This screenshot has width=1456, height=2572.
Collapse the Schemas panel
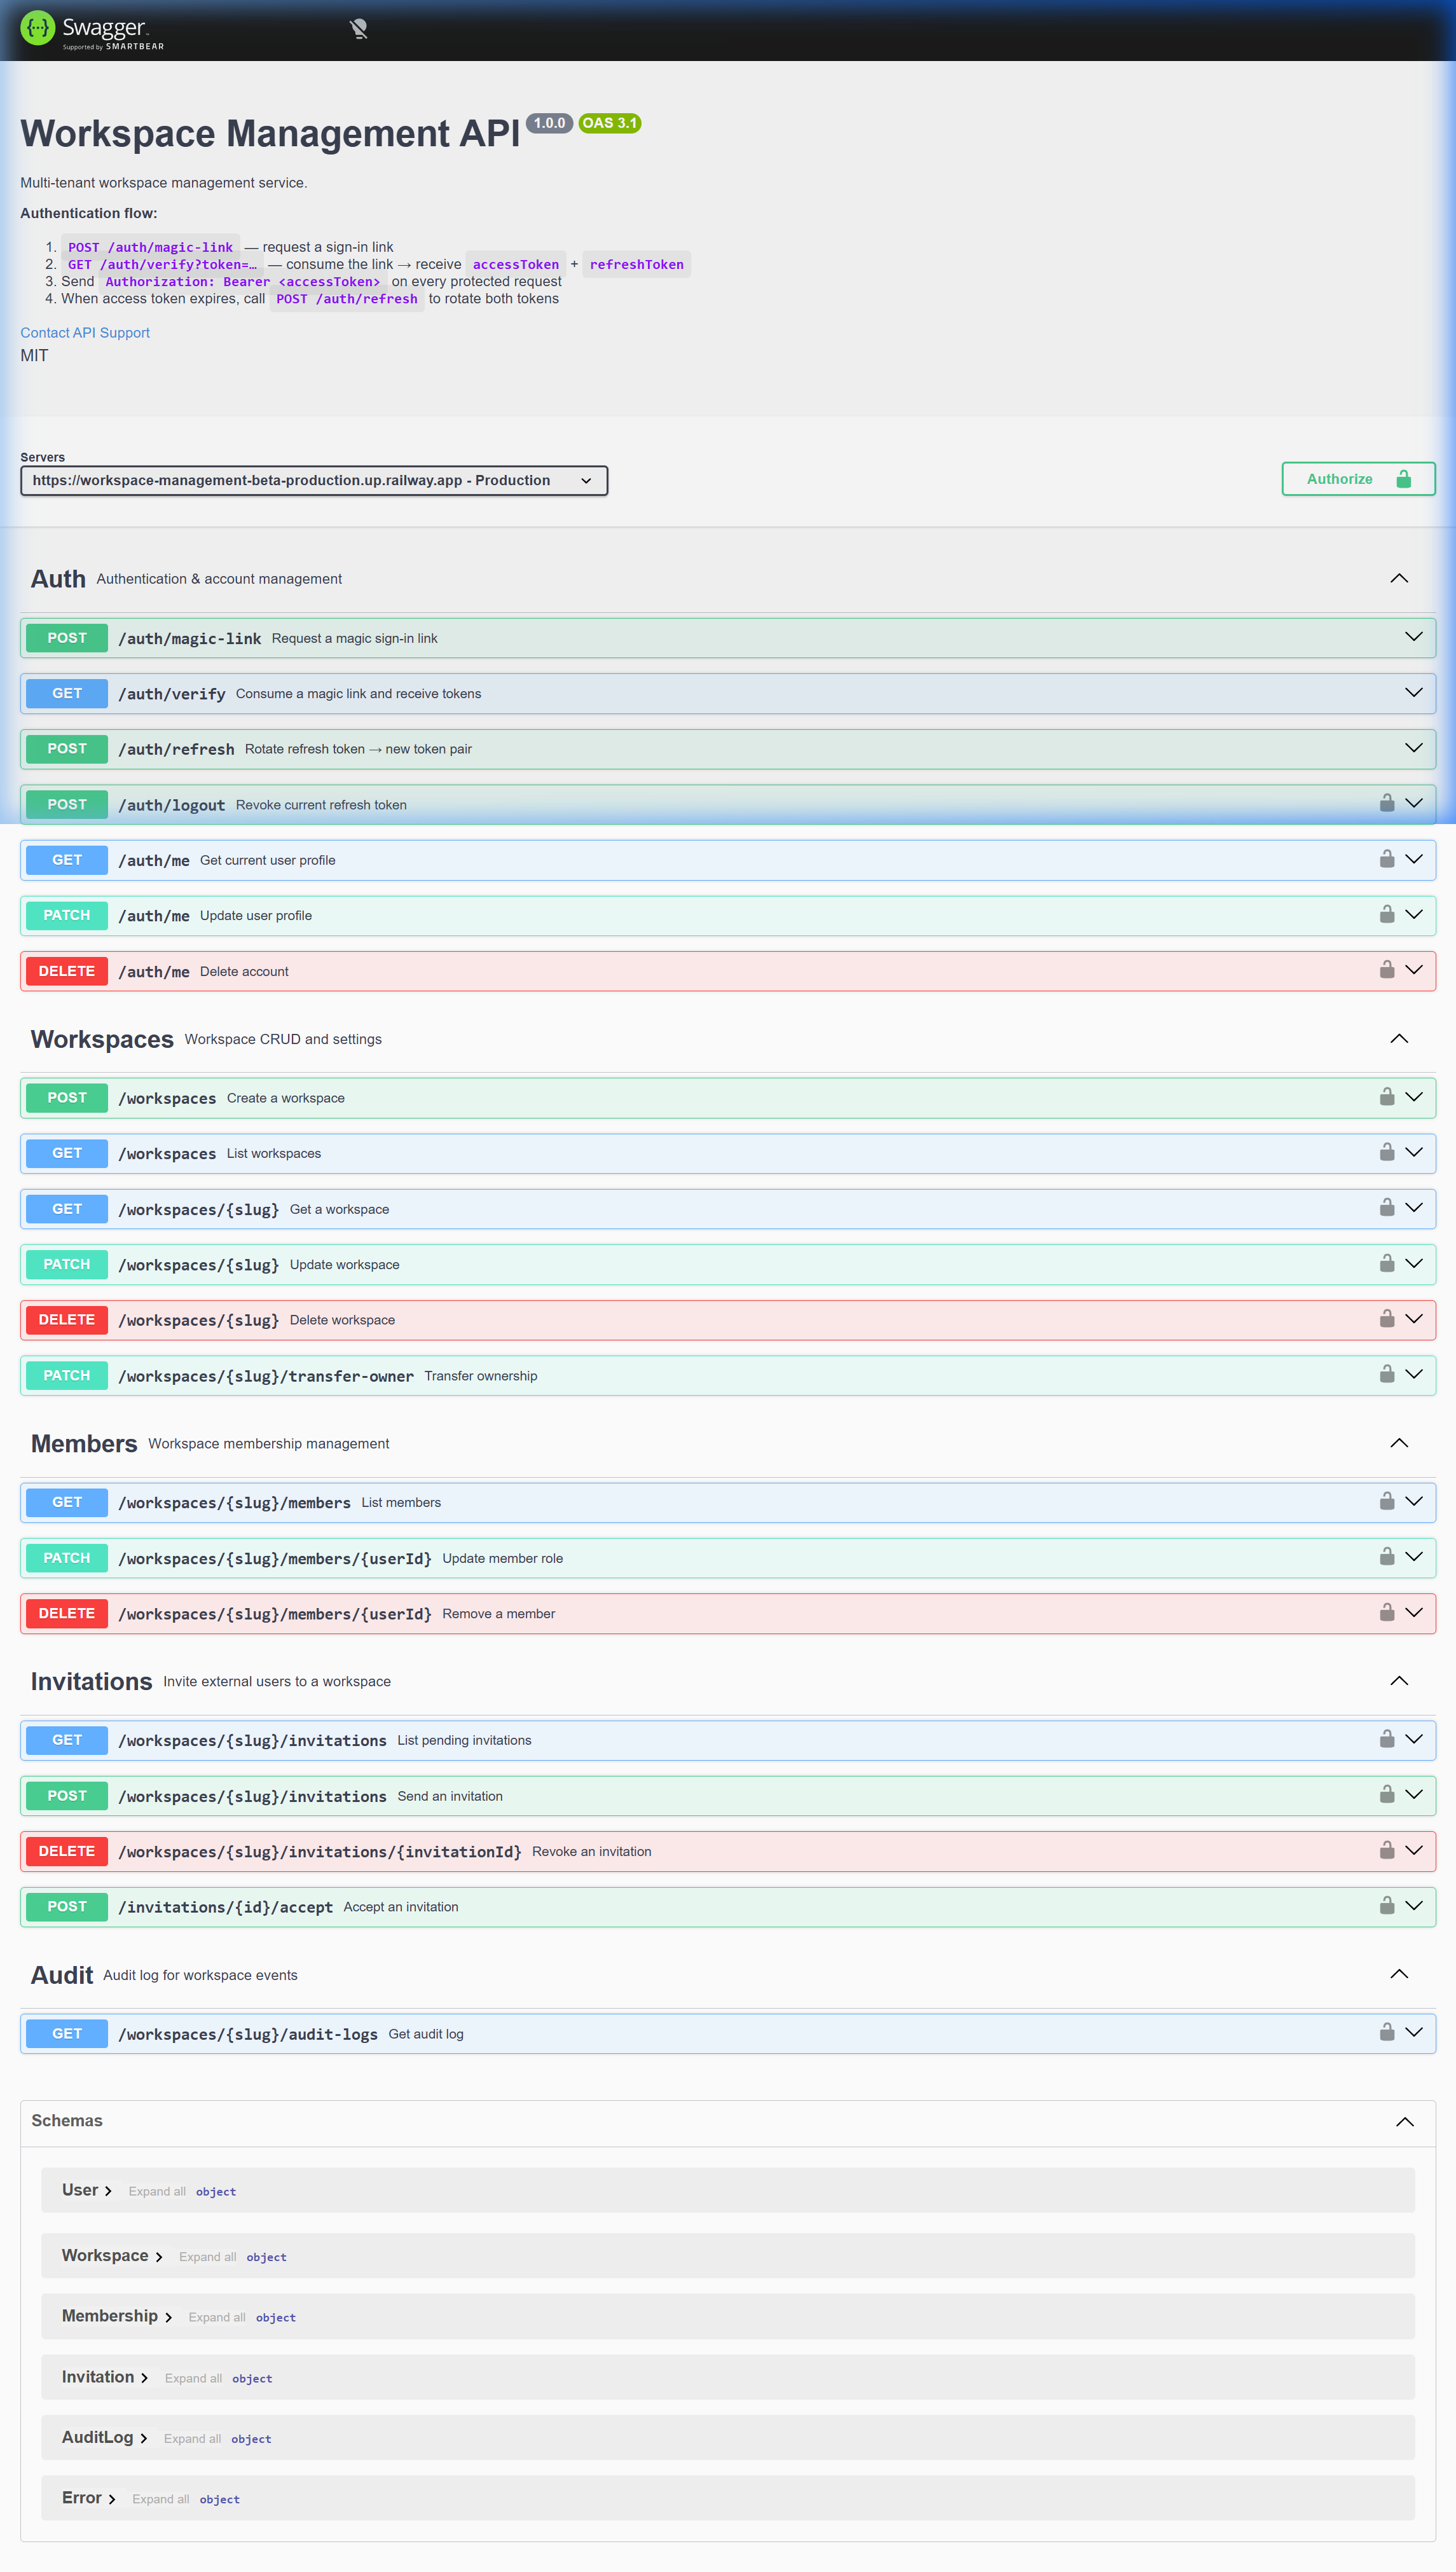pyautogui.click(x=1404, y=2122)
